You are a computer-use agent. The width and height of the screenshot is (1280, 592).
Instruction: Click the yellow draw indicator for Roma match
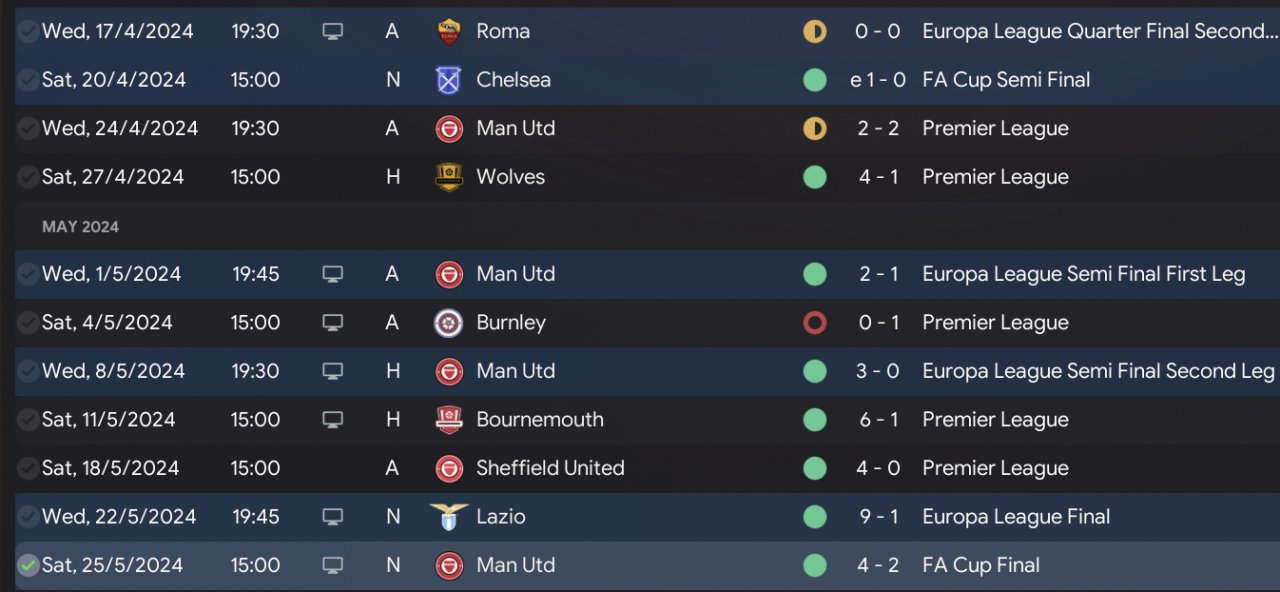click(x=815, y=32)
